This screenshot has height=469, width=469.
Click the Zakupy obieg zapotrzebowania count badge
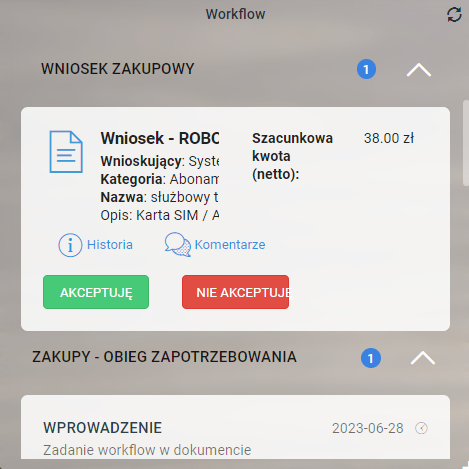(371, 358)
